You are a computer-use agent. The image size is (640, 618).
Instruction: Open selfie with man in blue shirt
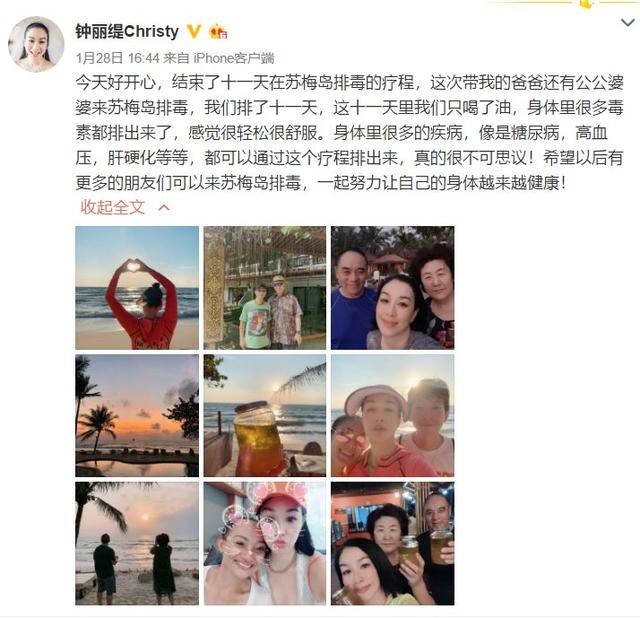(x=392, y=288)
